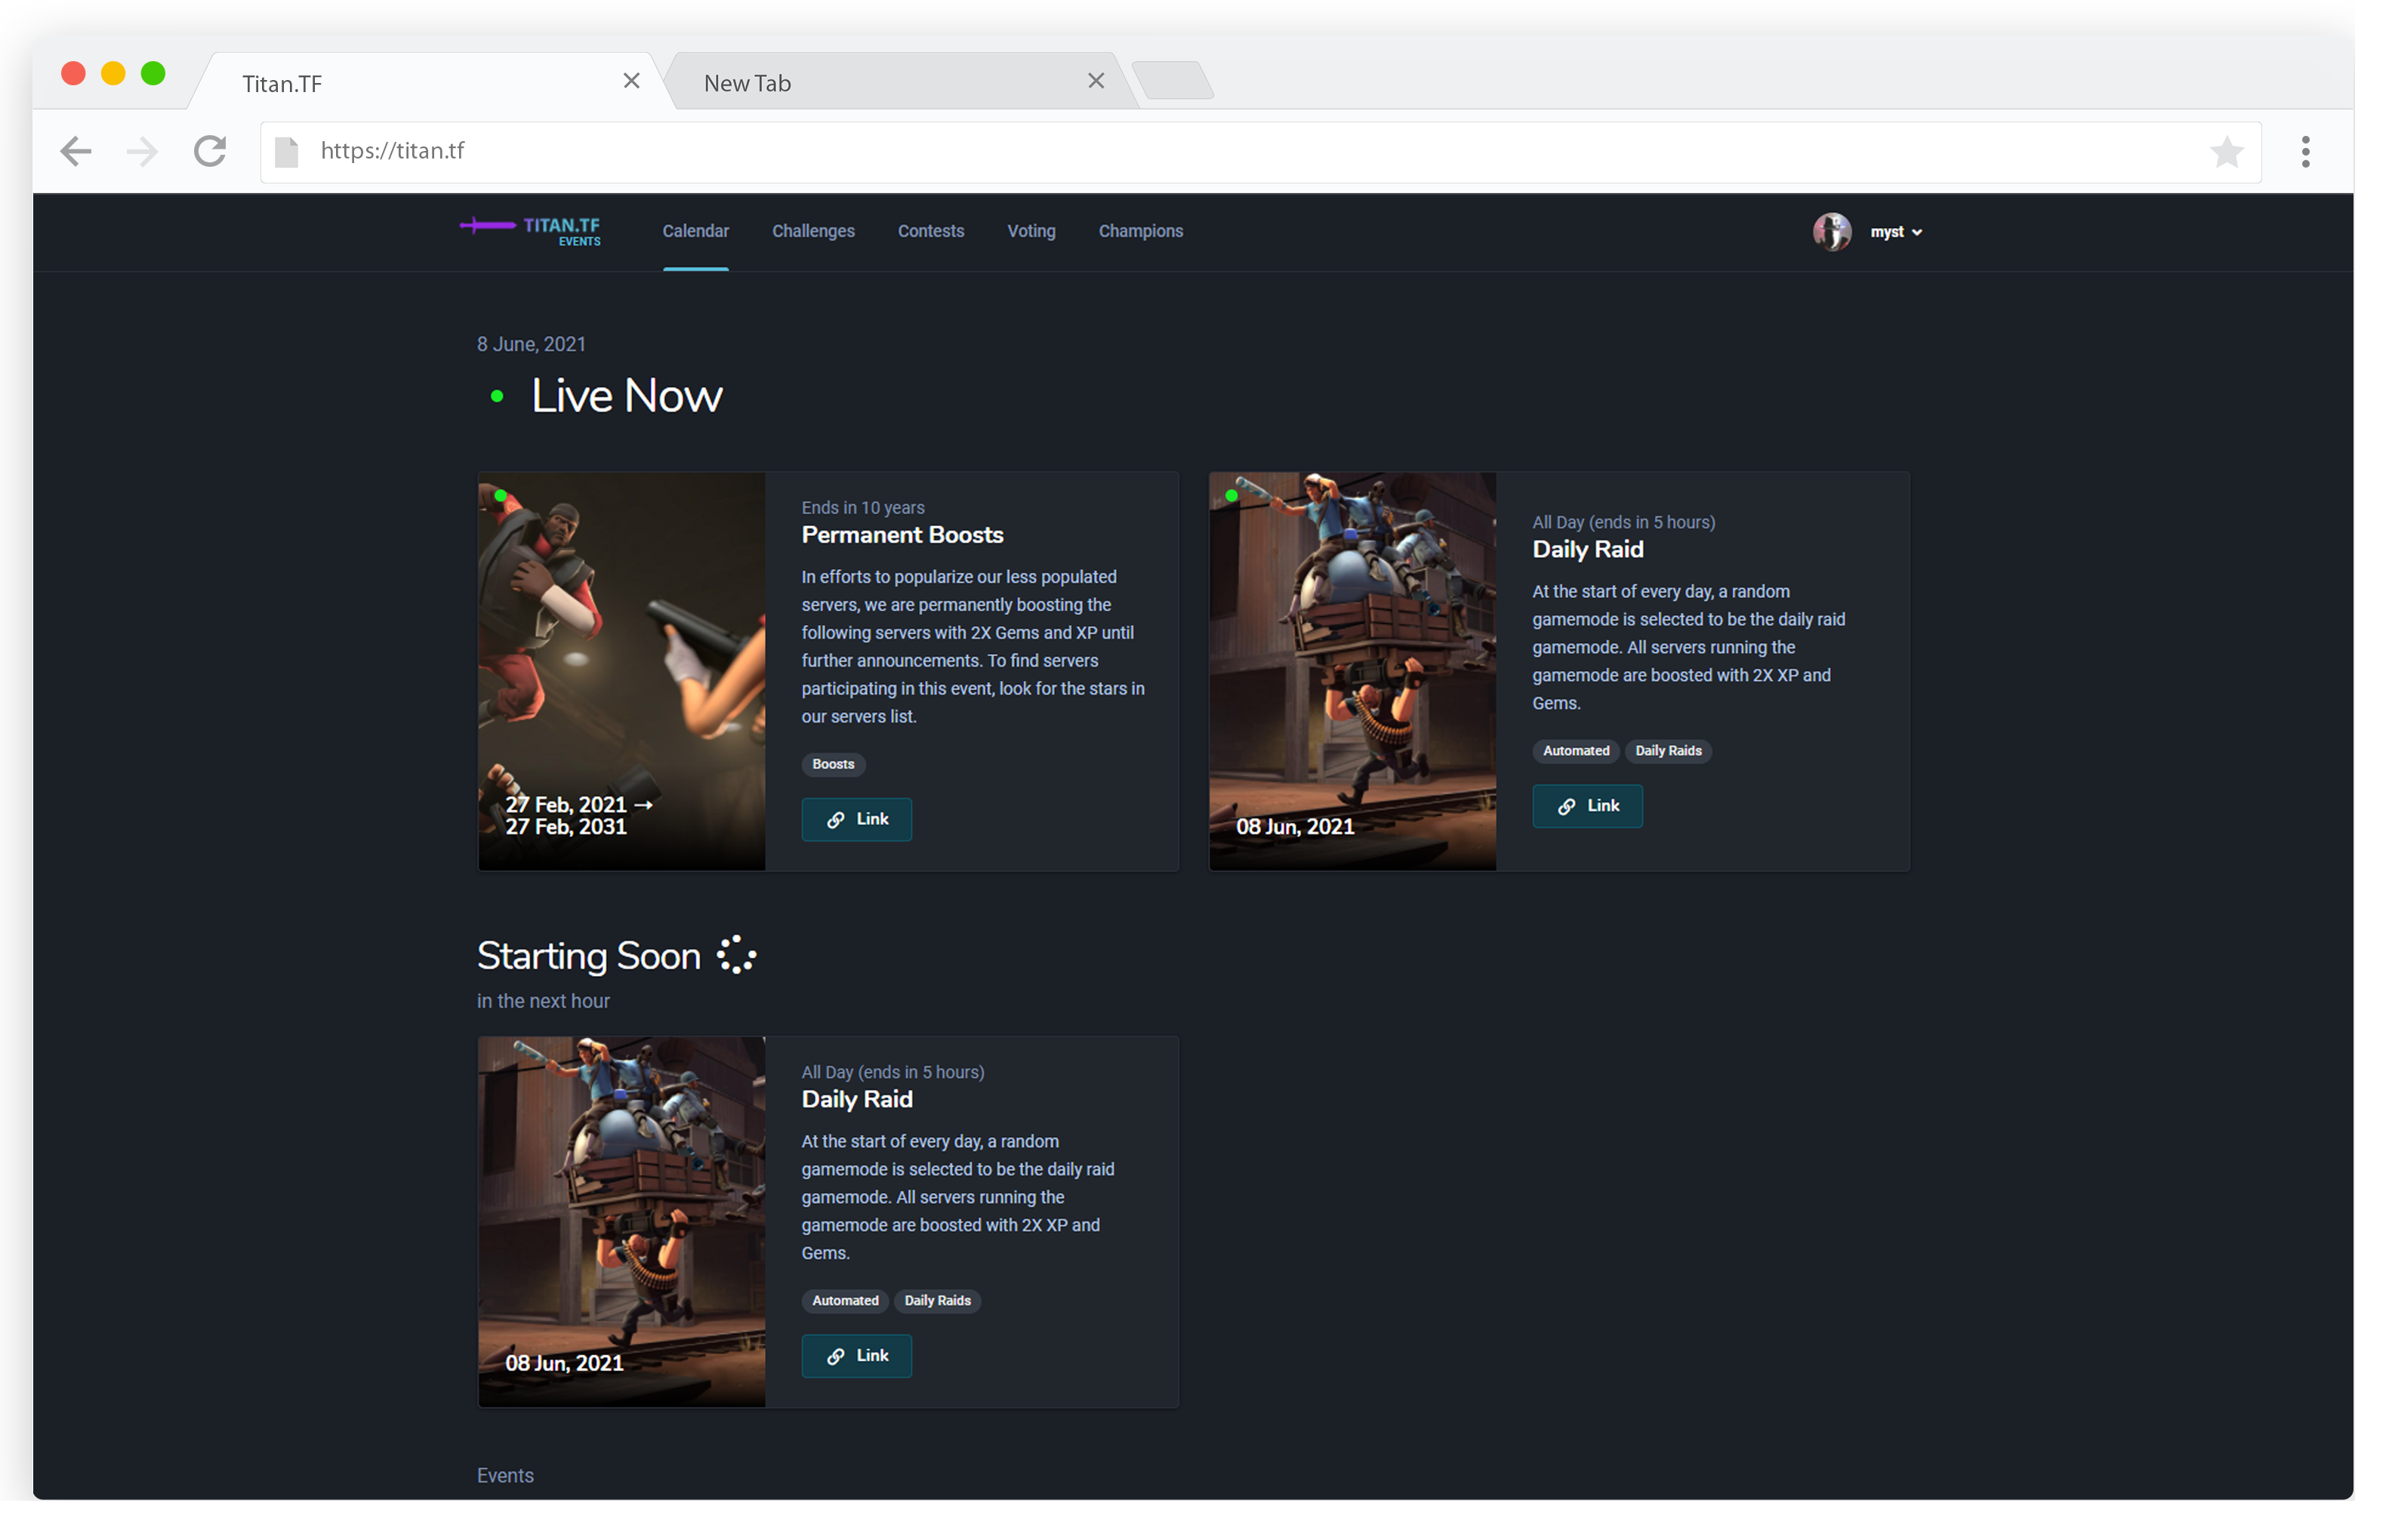
Task: Click the address bar with https://titan.tf
Action: point(1260,152)
